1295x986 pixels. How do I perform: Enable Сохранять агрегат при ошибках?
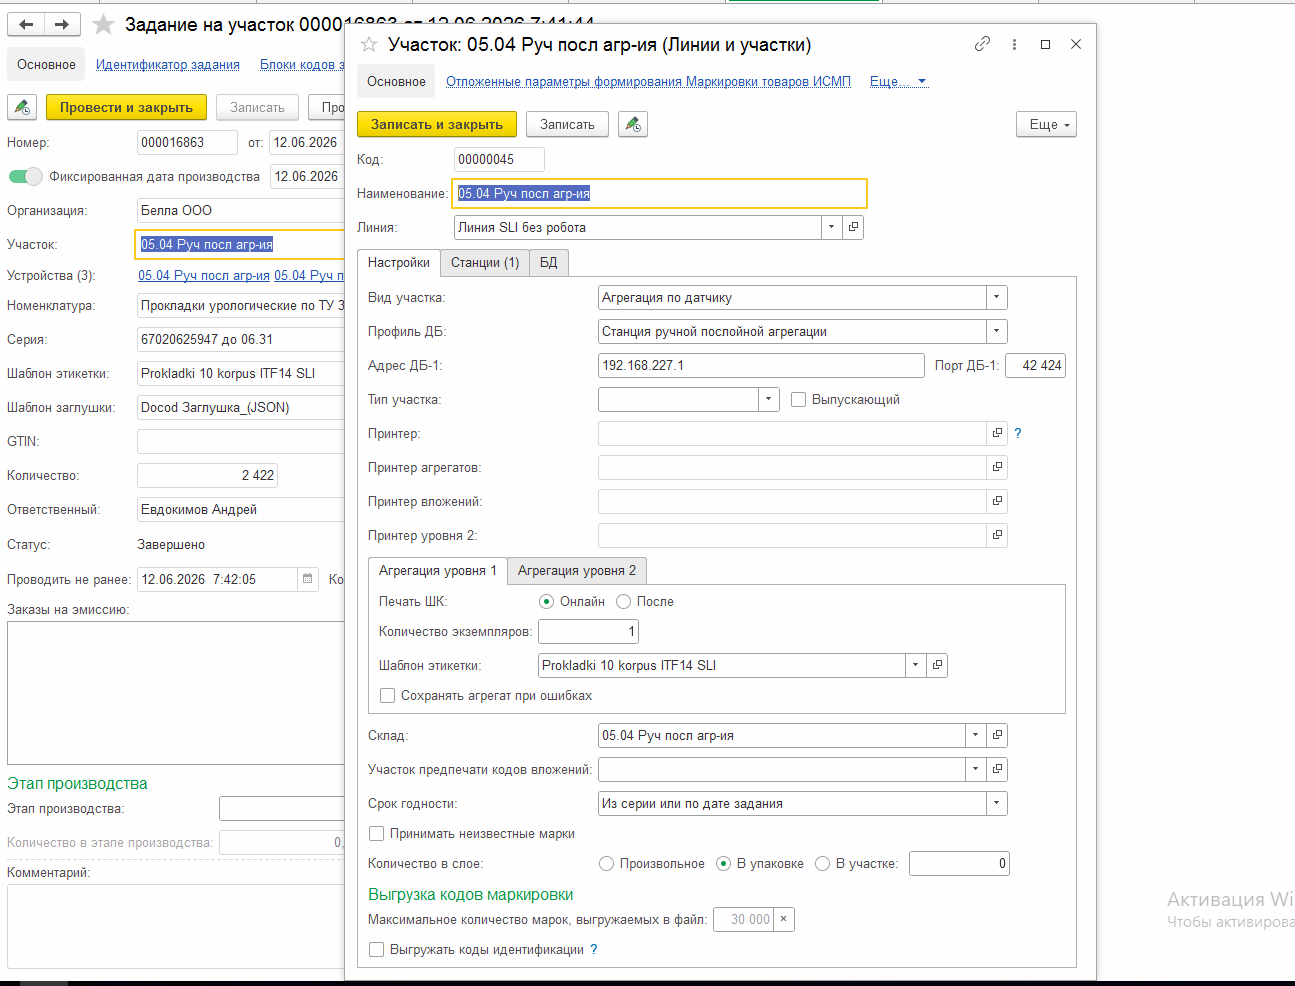coord(387,695)
